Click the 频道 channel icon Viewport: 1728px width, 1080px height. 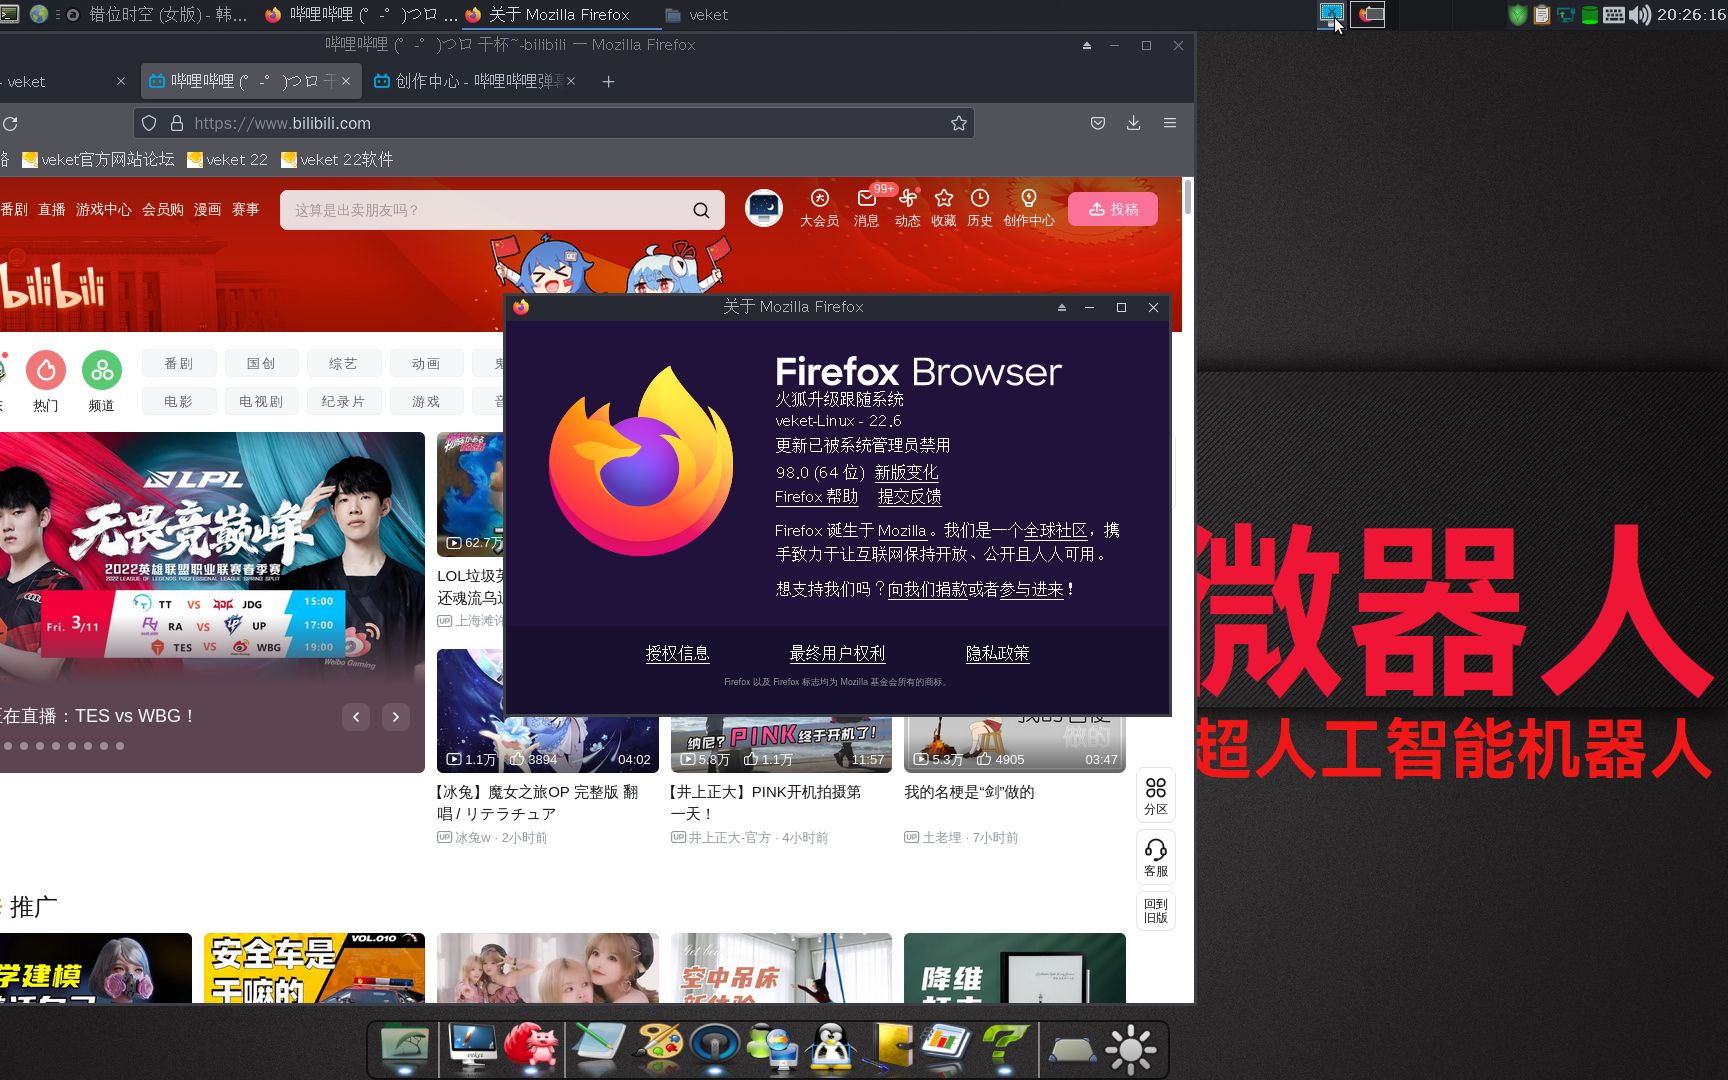click(102, 371)
